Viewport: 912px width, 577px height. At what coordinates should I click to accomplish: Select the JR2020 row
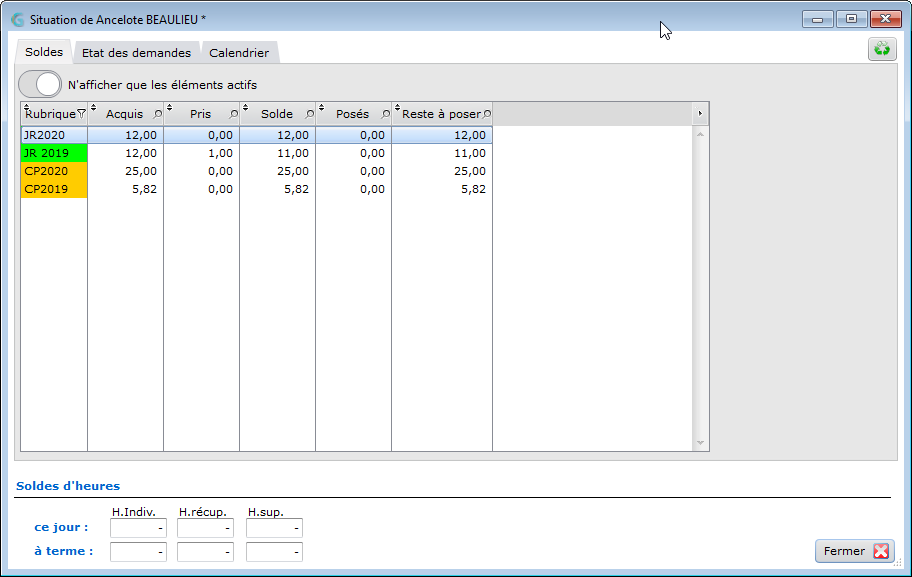pyautogui.click(x=256, y=135)
